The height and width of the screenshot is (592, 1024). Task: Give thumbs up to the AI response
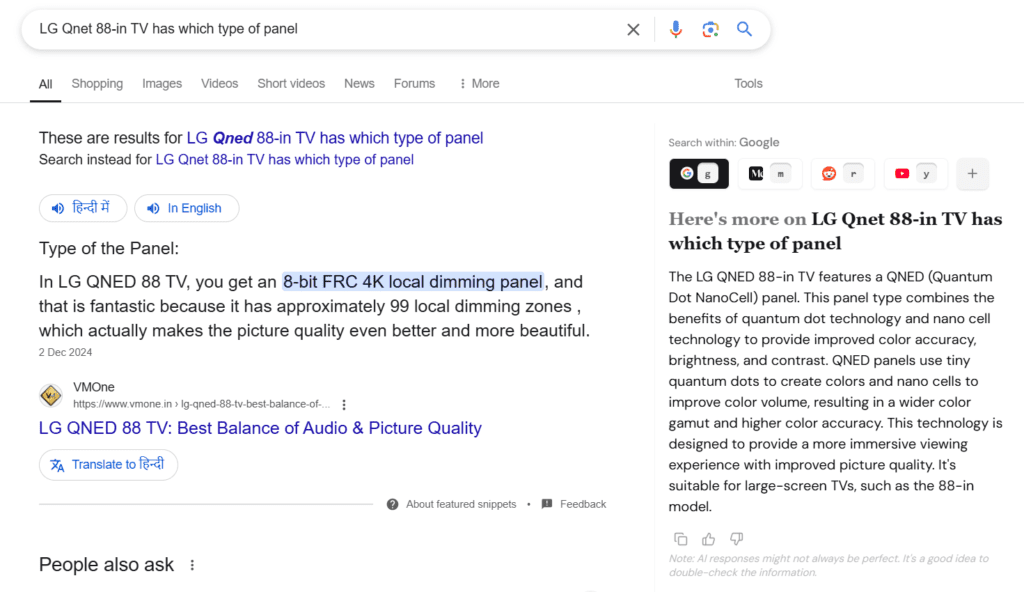708,539
